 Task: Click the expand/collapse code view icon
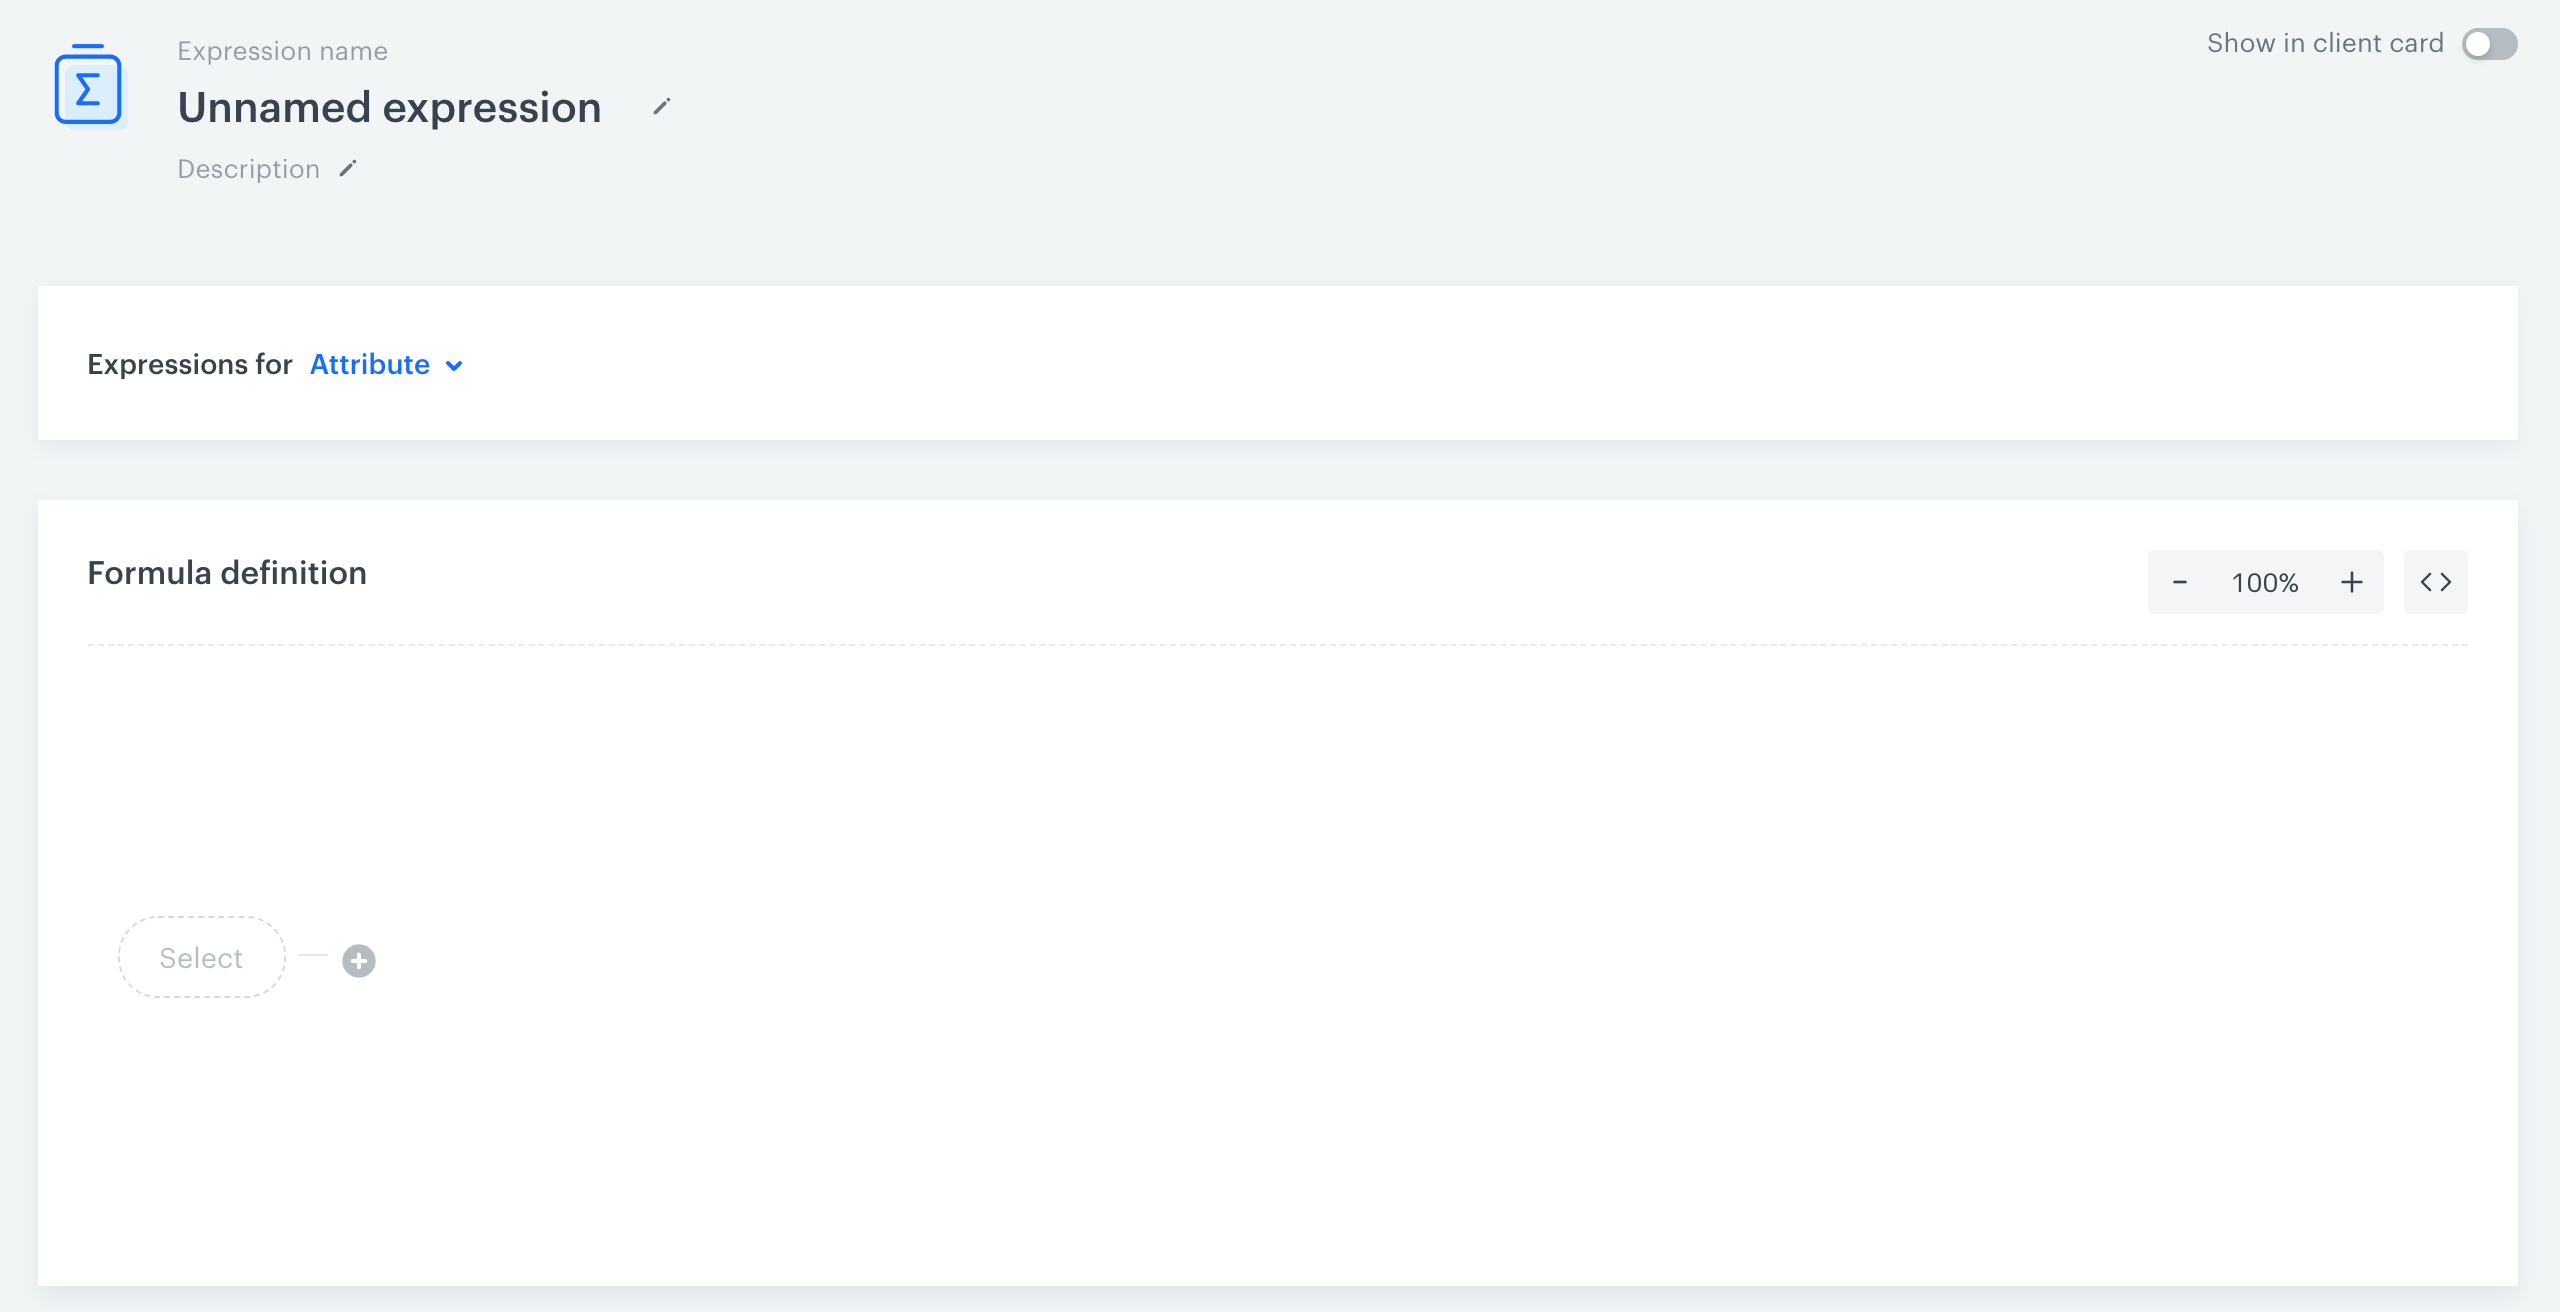(2436, 582)
